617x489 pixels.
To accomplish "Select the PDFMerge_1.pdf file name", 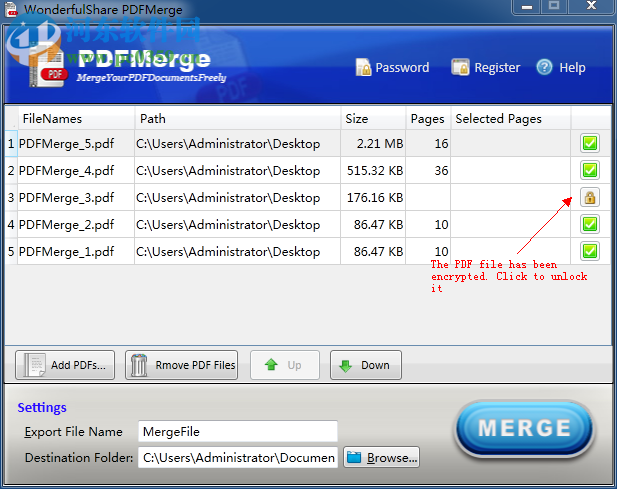I will (67, 251).
